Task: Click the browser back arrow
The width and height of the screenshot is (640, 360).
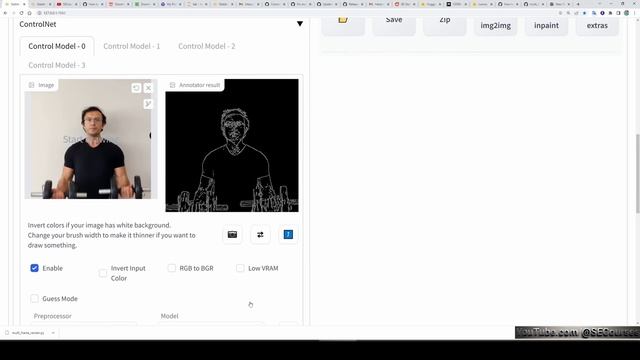Action: [5, 13]
